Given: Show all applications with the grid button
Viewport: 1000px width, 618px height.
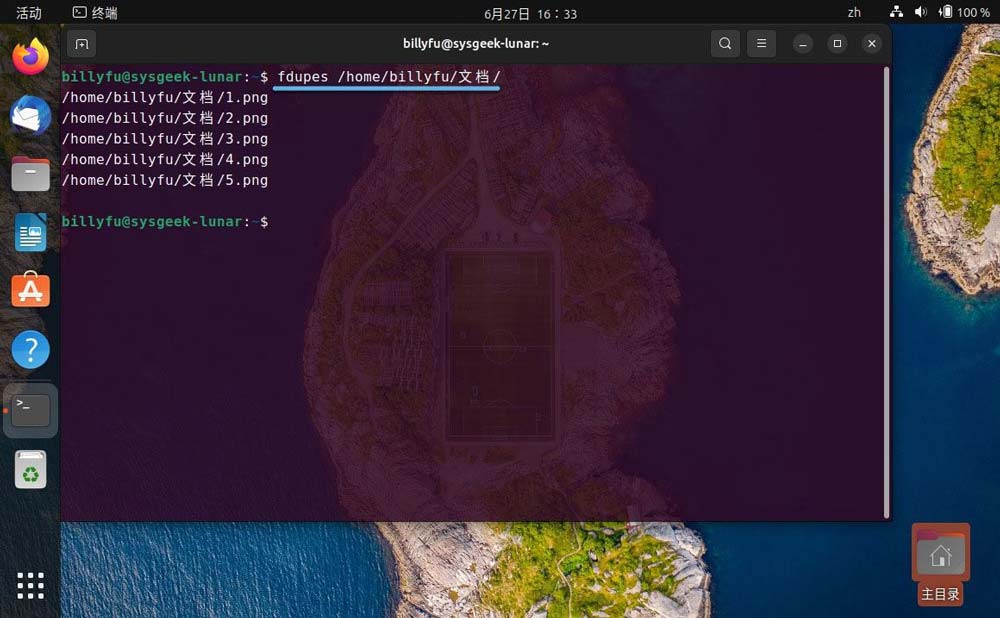Looking at the screenshot, I should click(30, 585).
